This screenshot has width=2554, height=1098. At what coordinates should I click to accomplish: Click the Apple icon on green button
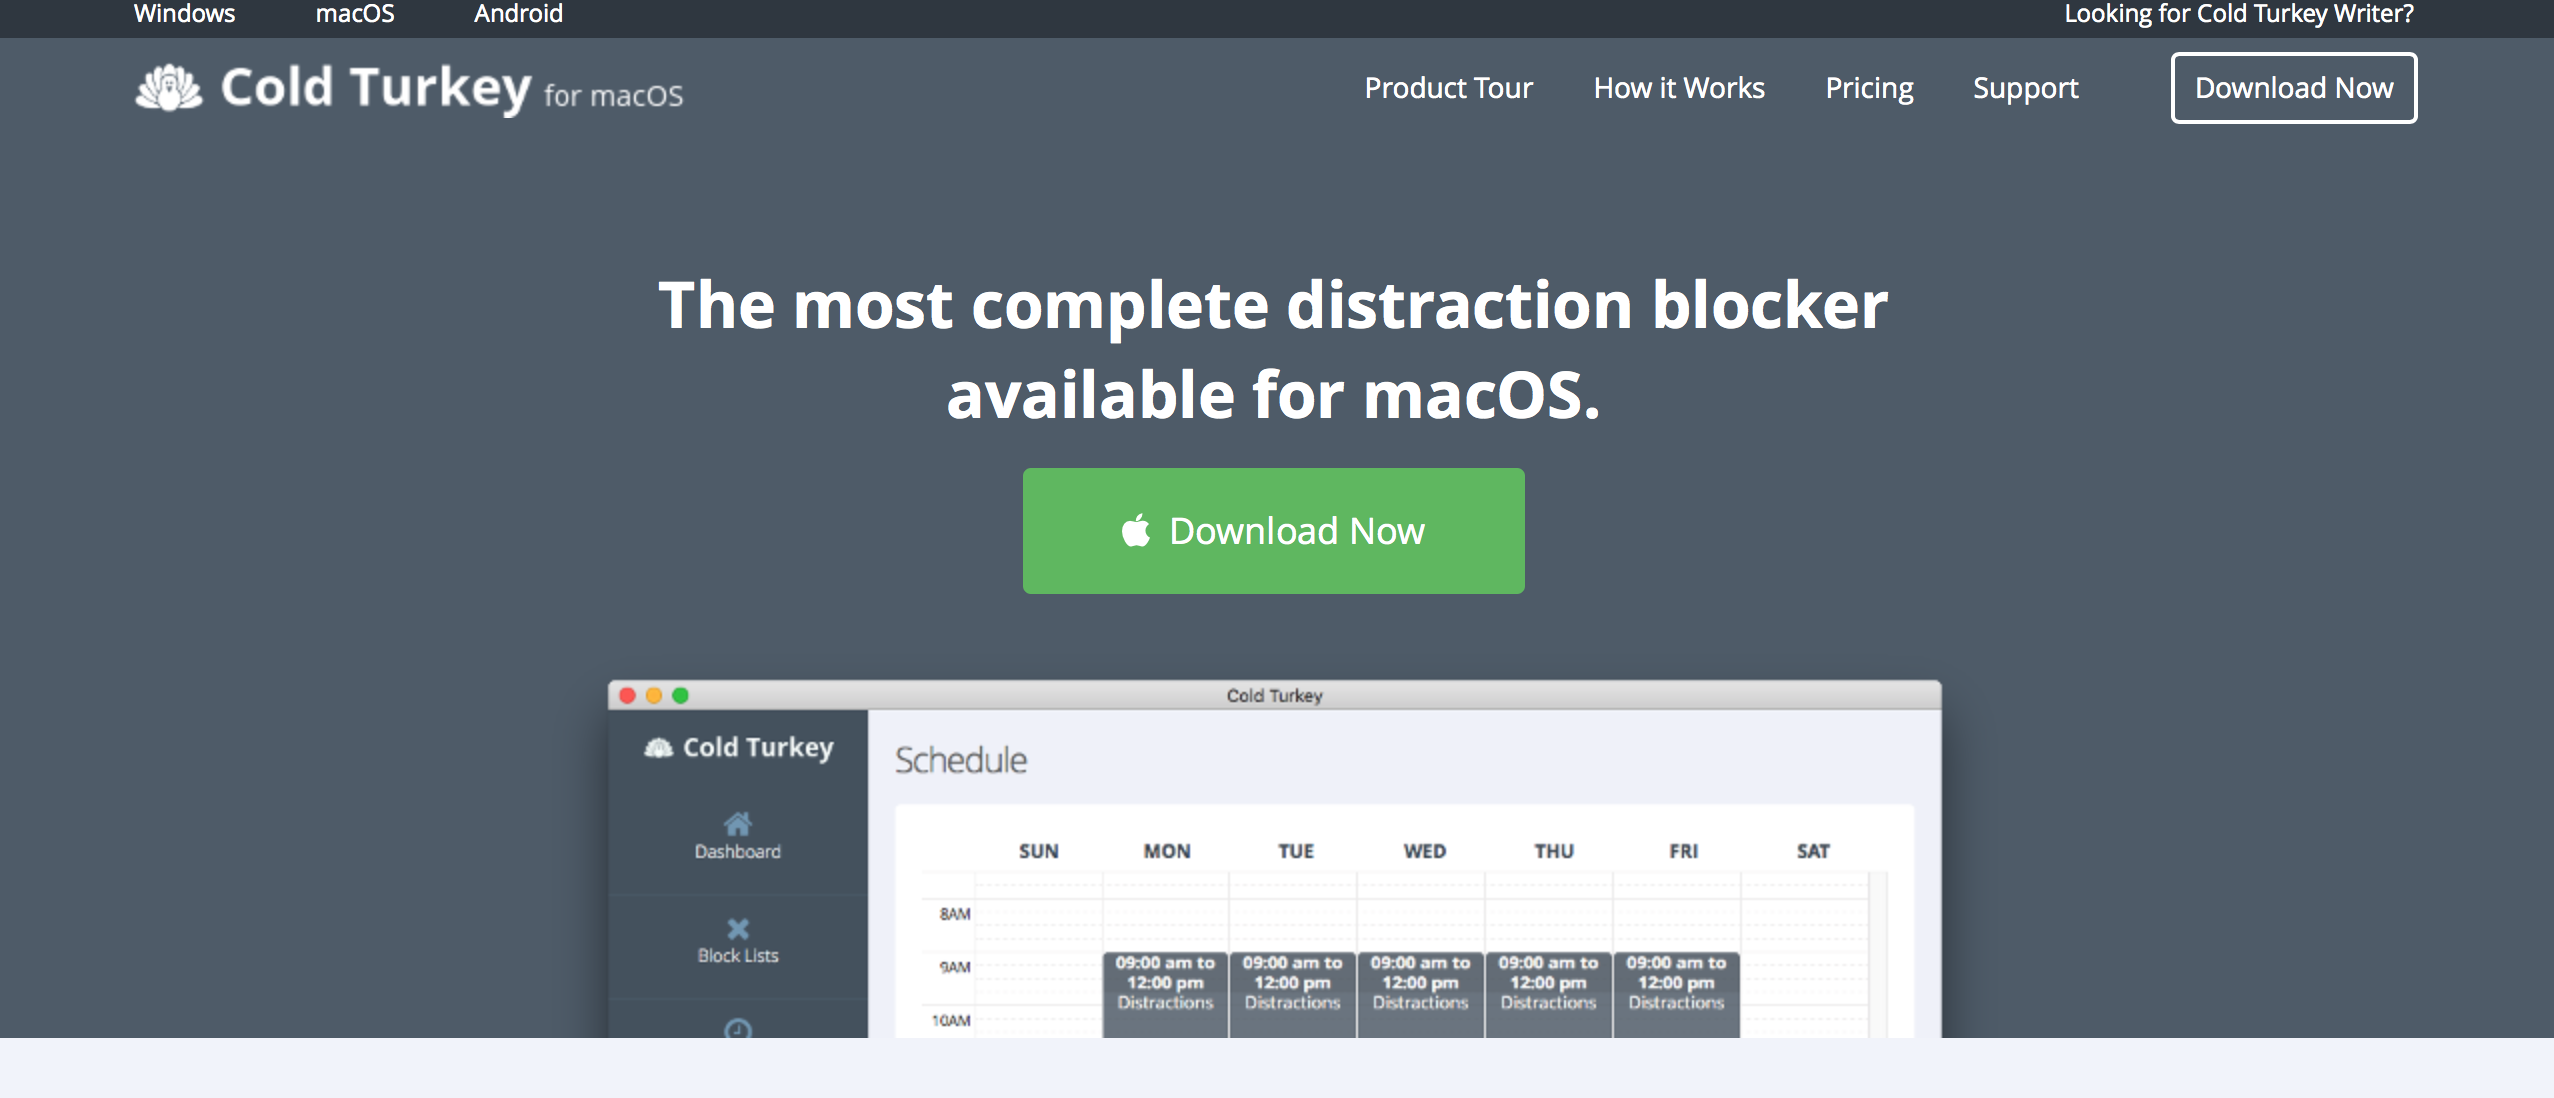[1136, 530]
